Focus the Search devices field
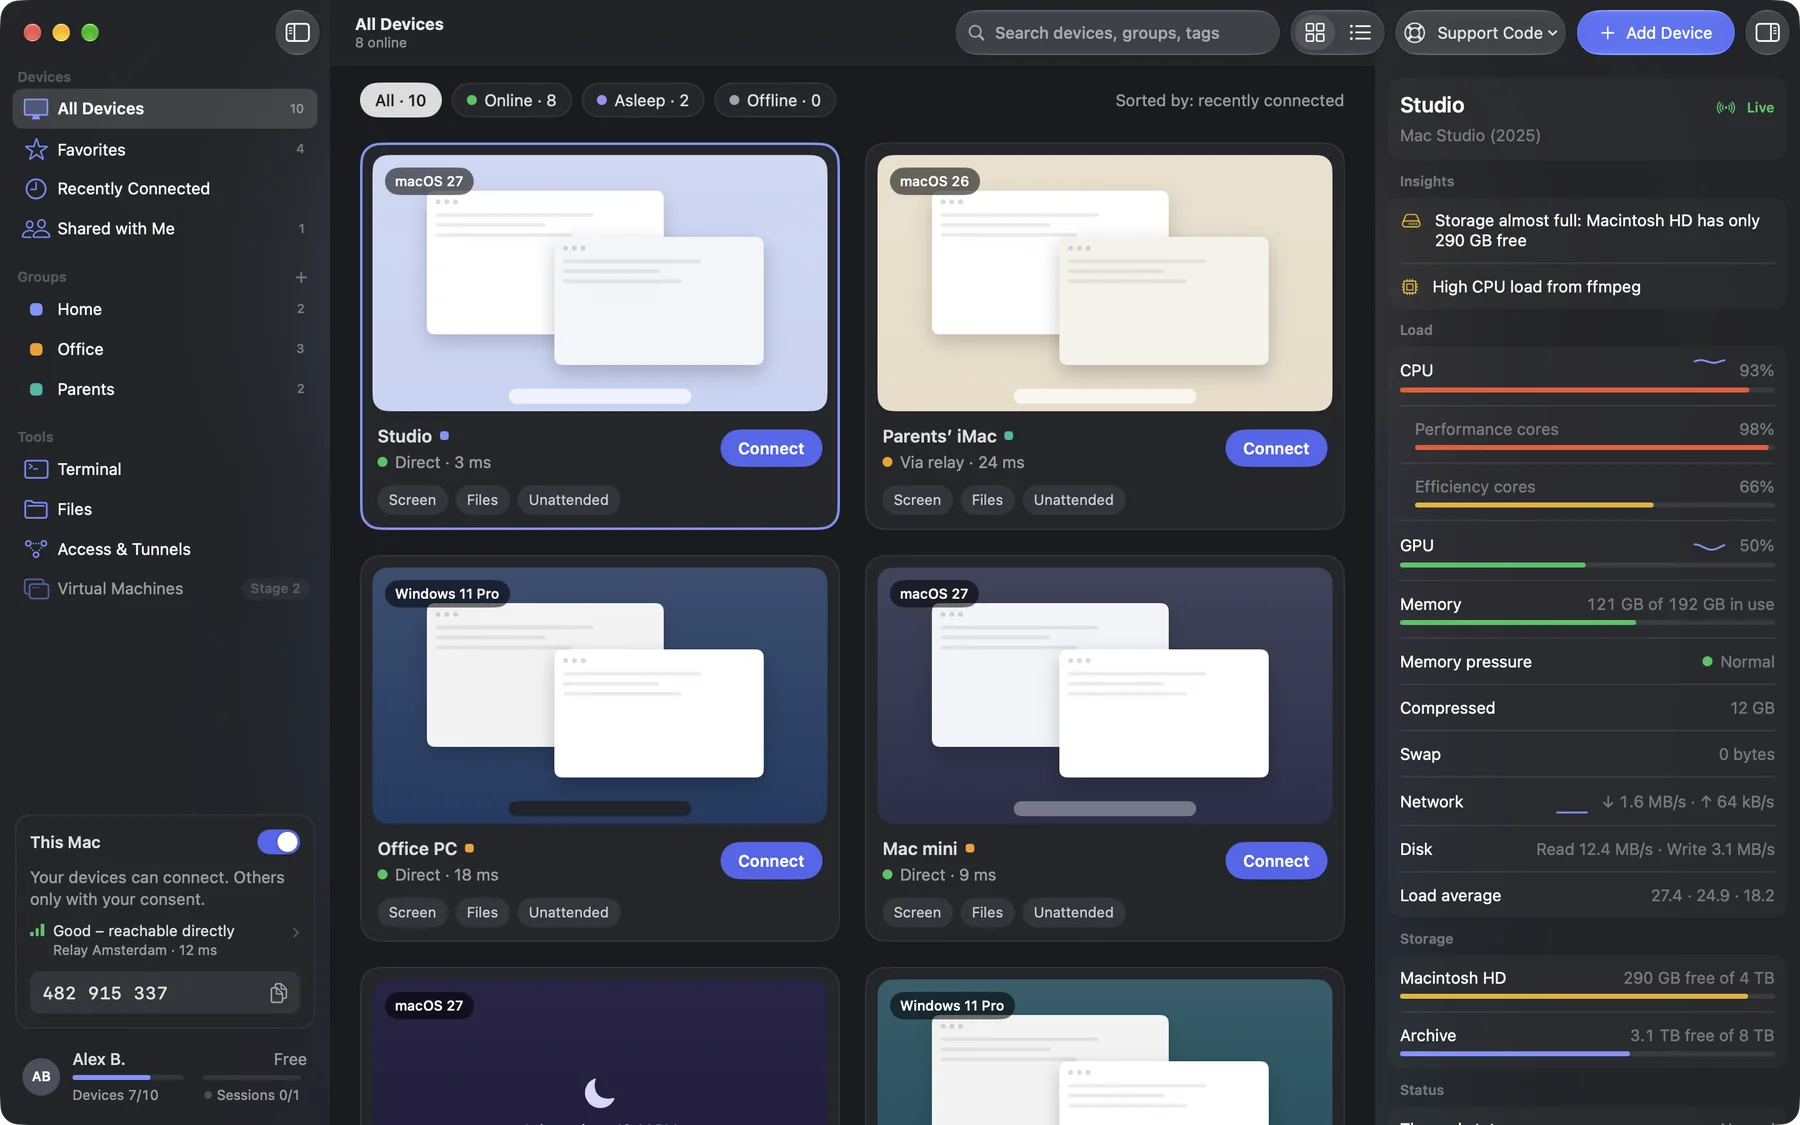This screenshot has width=1800, height=1125. pyautogui.click(x=1117, y=32)
